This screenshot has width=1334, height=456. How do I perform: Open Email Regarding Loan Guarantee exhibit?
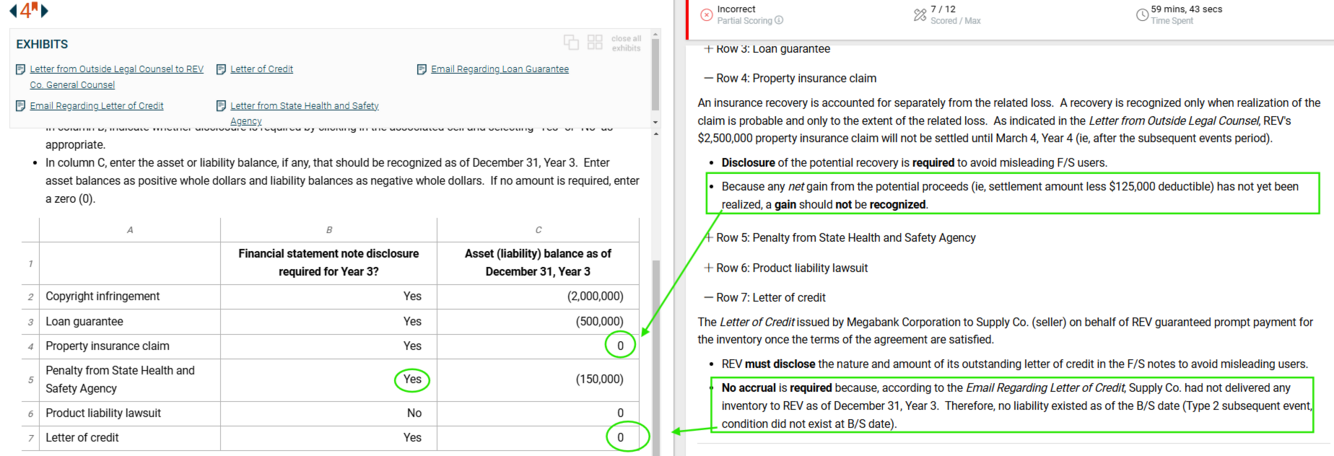(x=500, y=69)
